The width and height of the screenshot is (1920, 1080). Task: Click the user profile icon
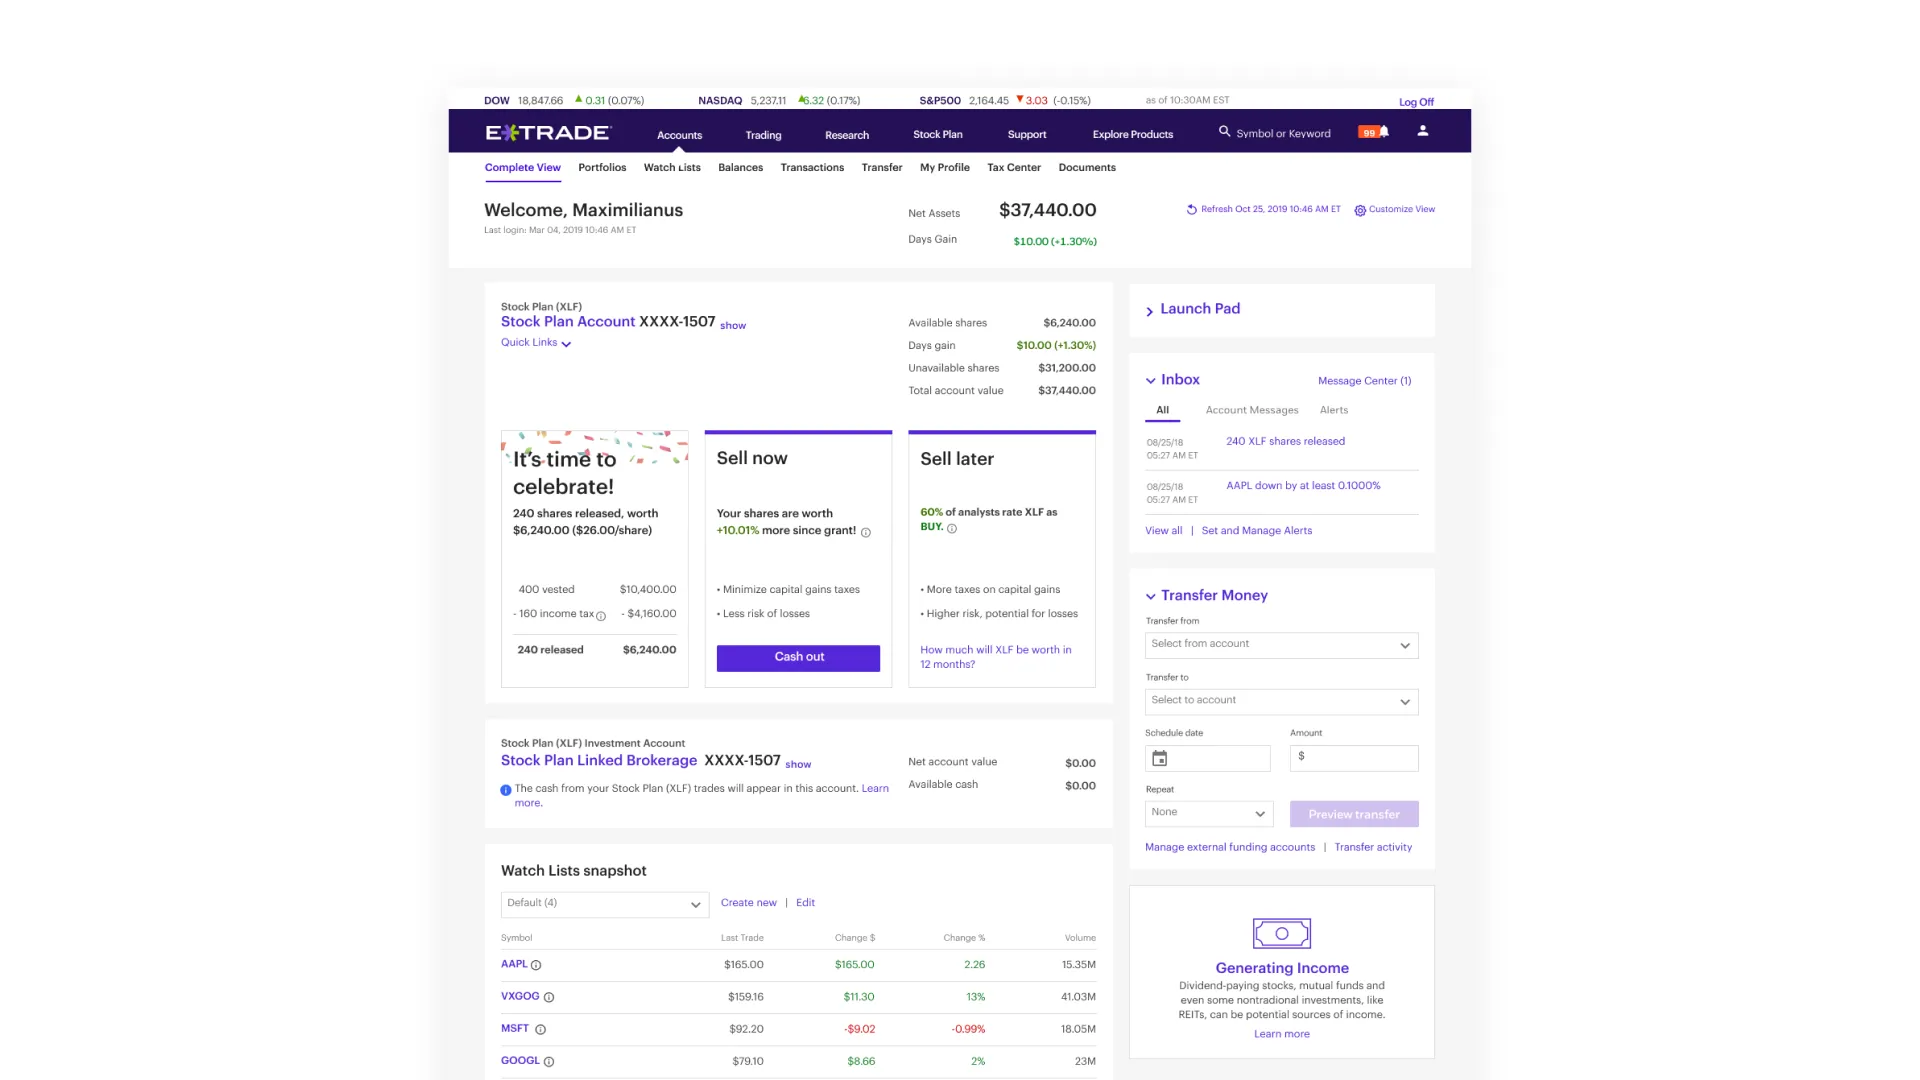pyautogui.click(x=1423, y=131)
